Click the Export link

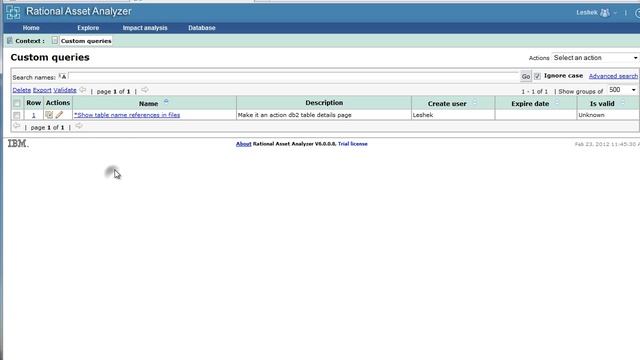coord(42,90)
